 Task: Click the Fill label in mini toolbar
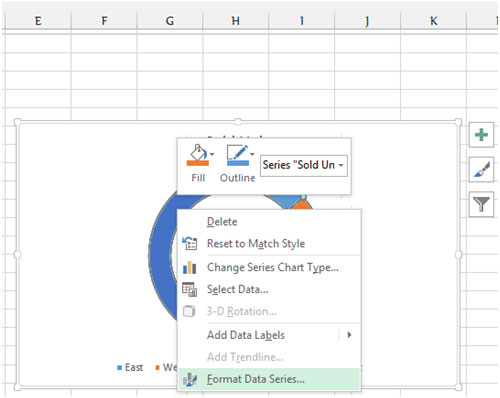198,178
